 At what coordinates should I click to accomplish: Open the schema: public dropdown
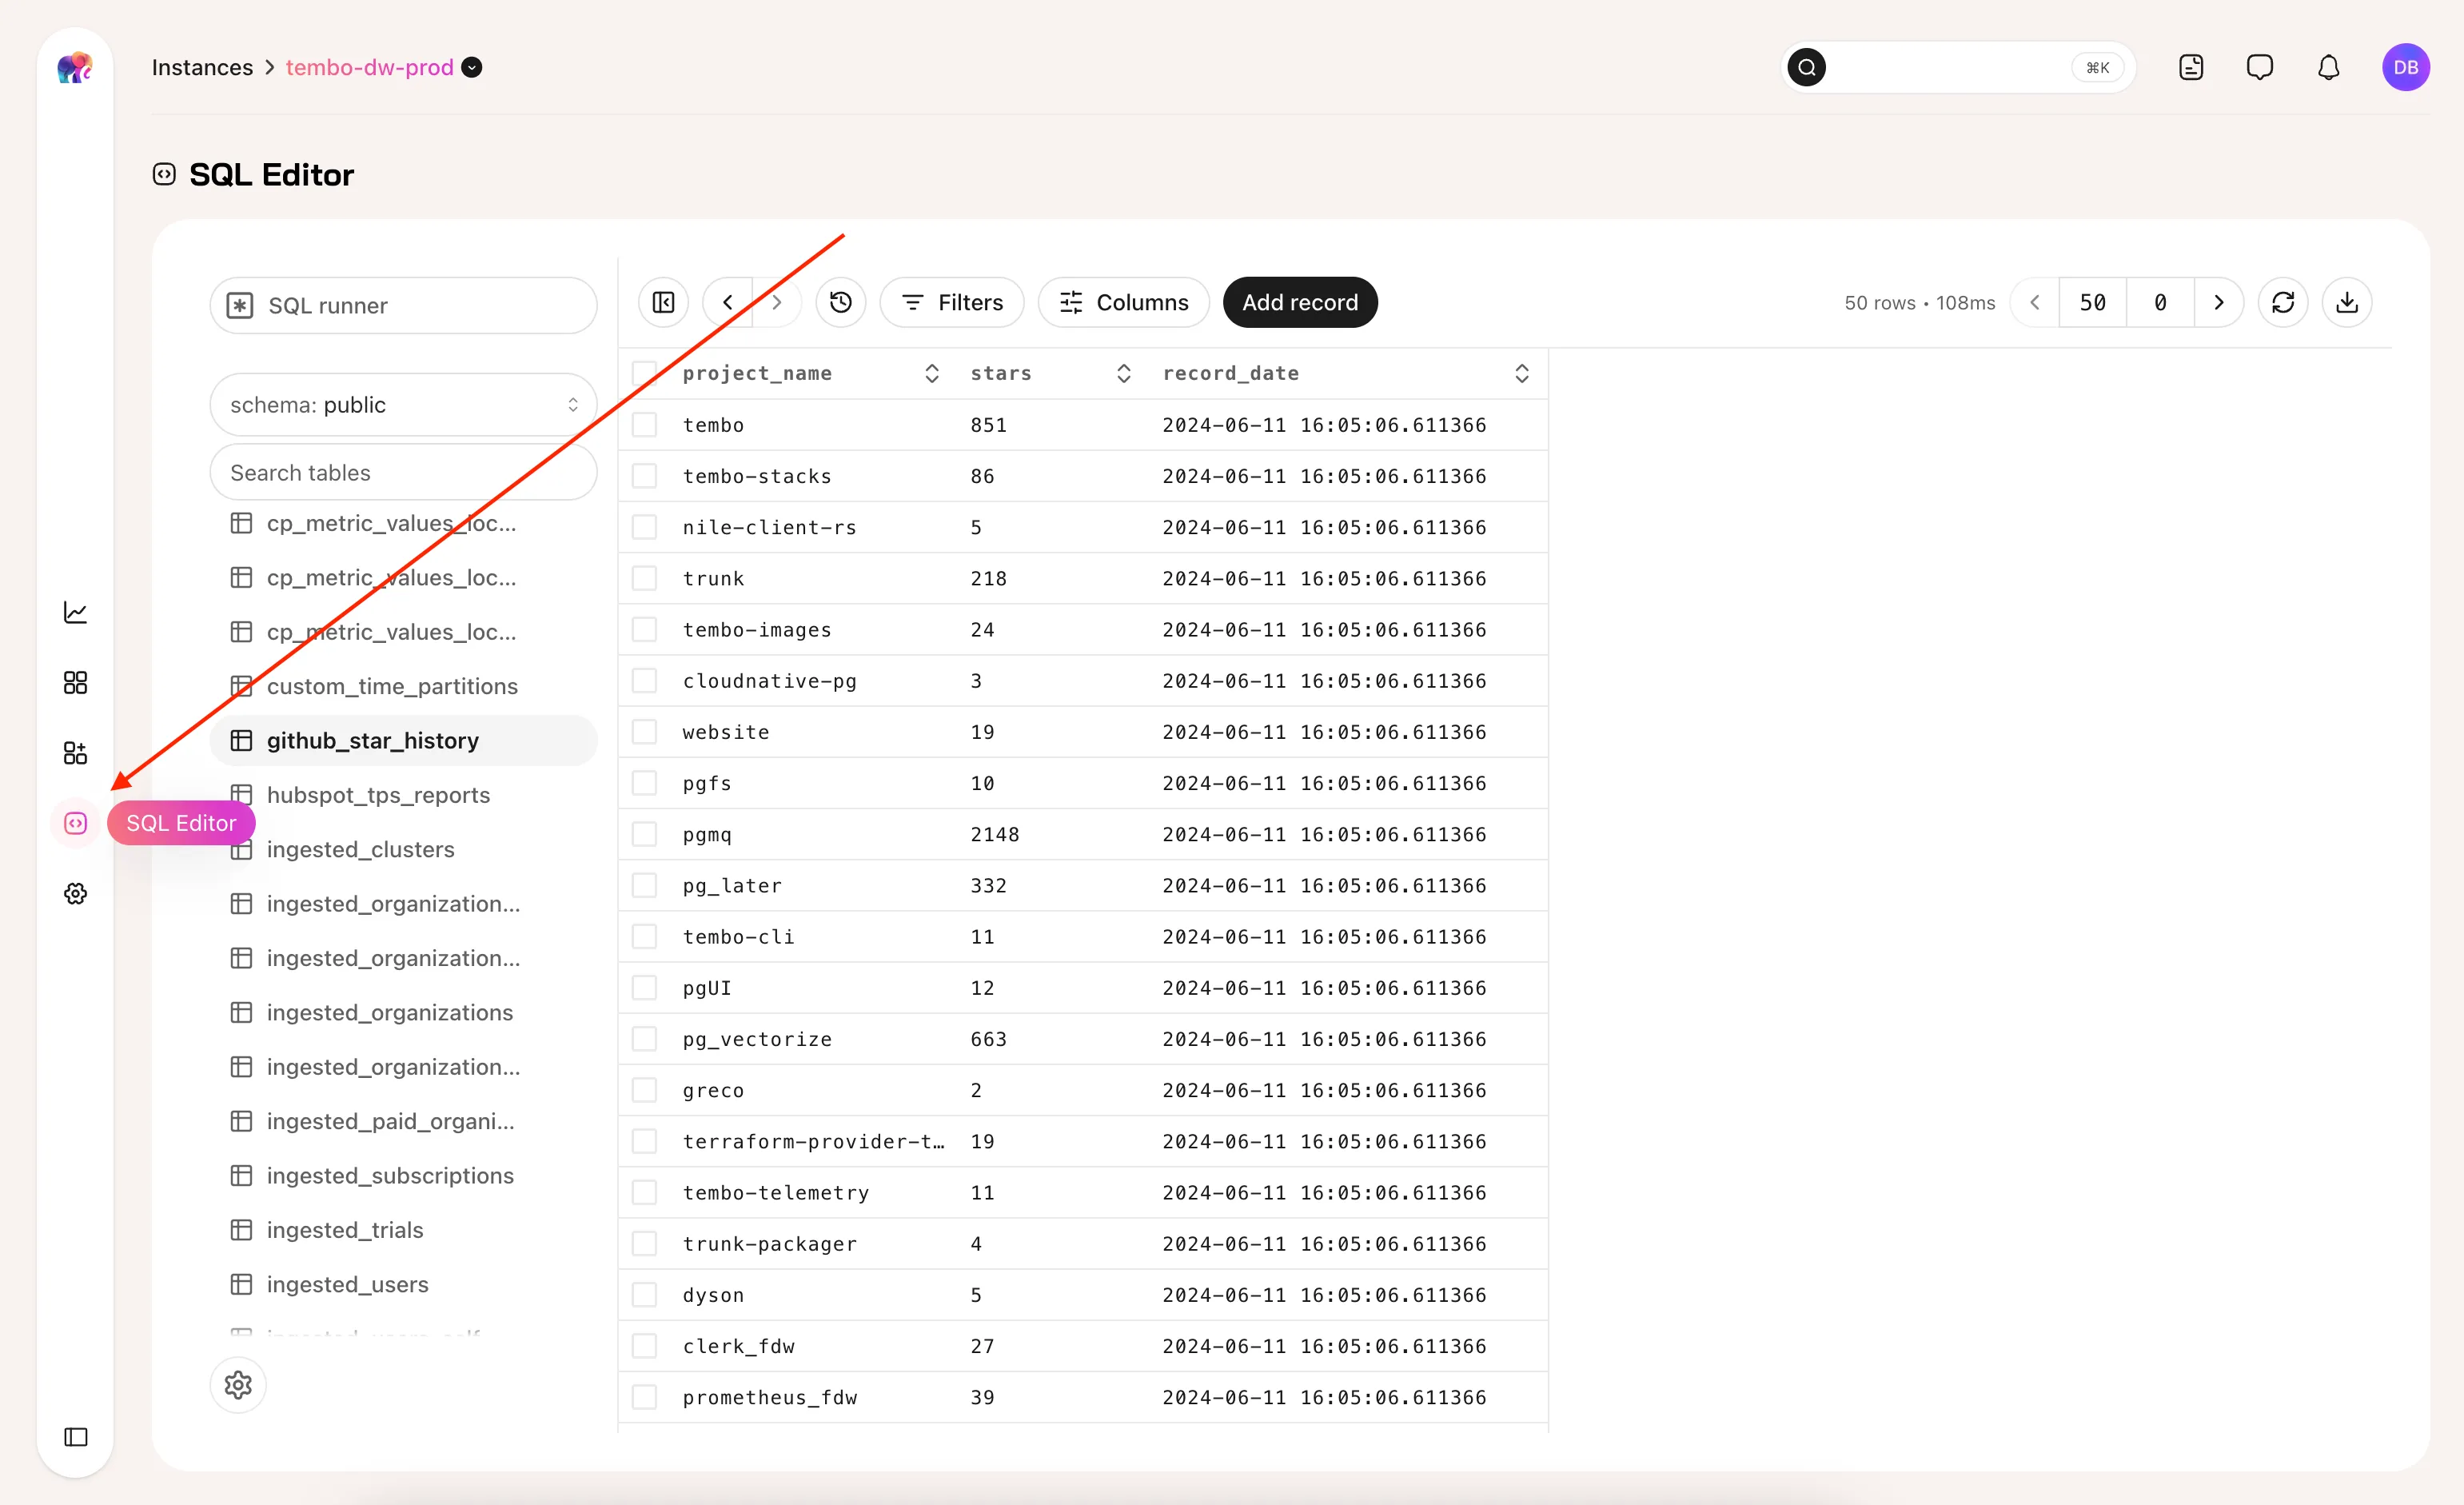(x=403, y=405)
